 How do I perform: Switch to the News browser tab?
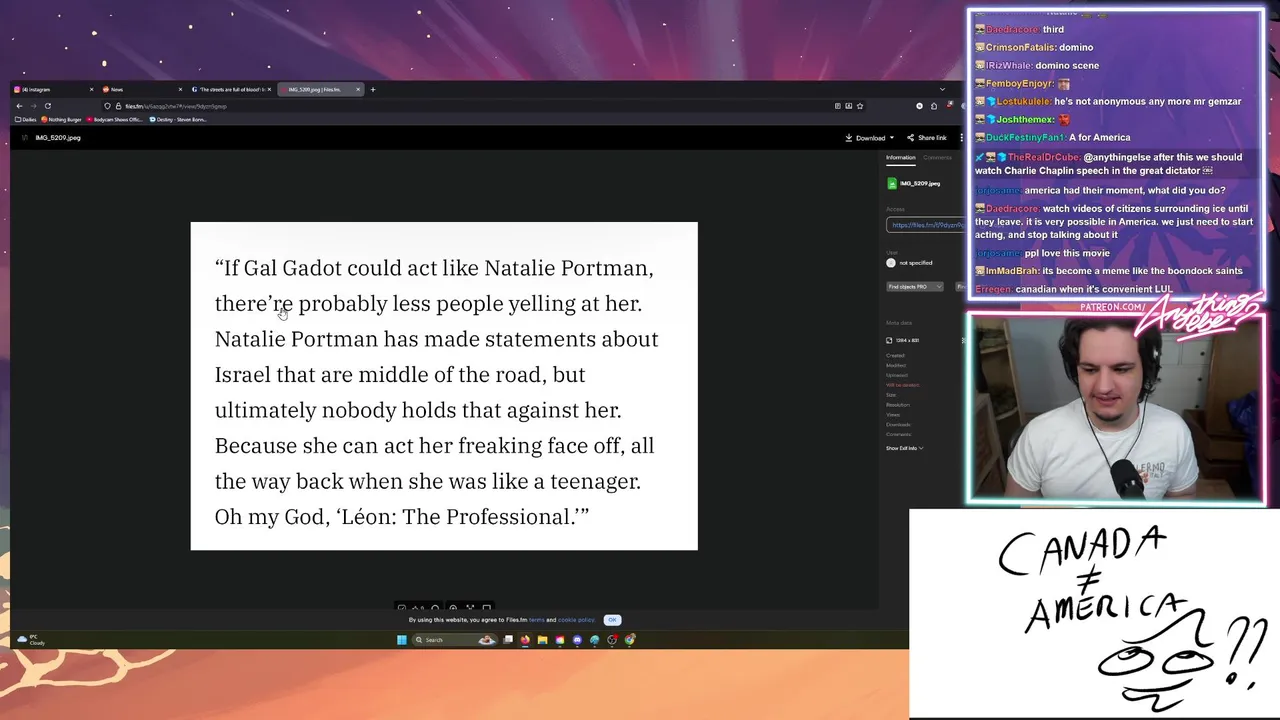tap(142, 89)
